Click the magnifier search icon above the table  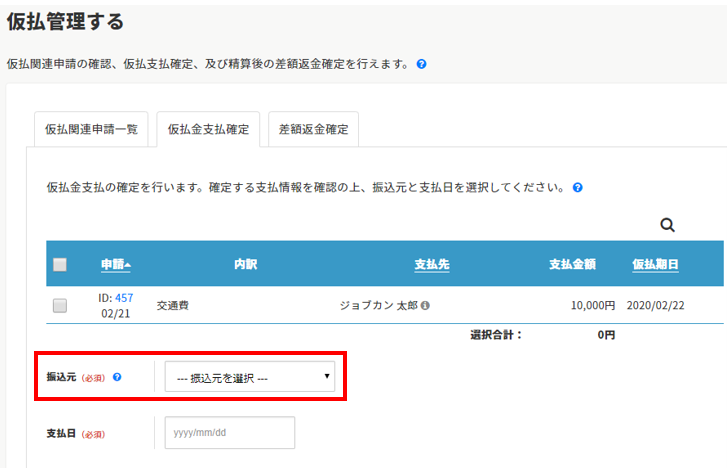(668, 225)
